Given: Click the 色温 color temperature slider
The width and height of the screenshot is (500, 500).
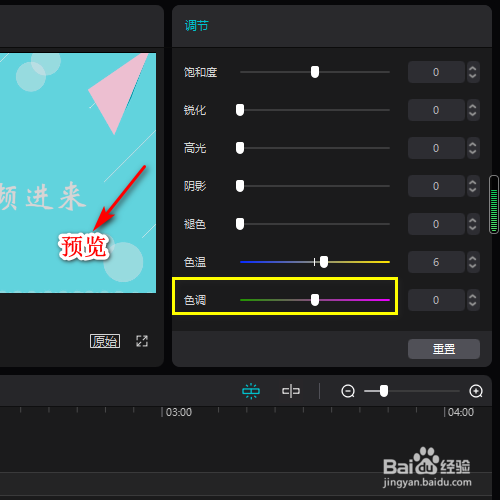Looking at the screenshot, I should [x=315, y=262].
